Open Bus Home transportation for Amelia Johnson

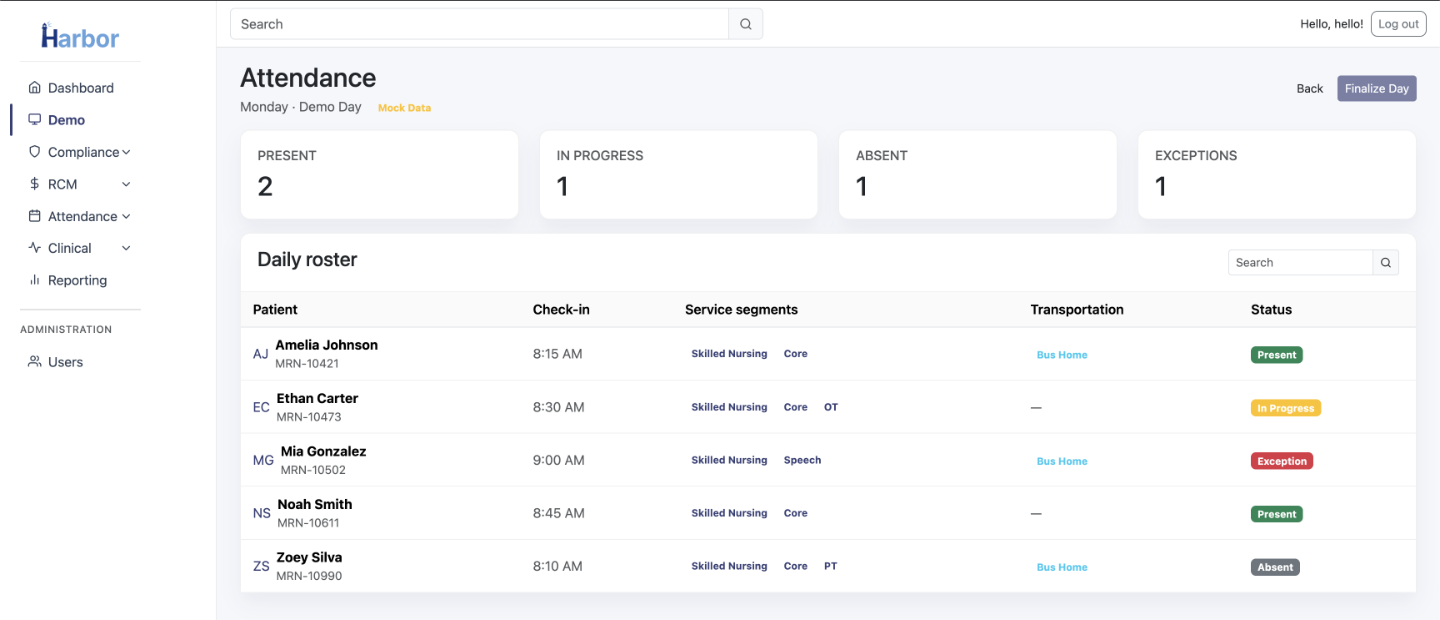pyautogui.click(x=1061, y=354)
